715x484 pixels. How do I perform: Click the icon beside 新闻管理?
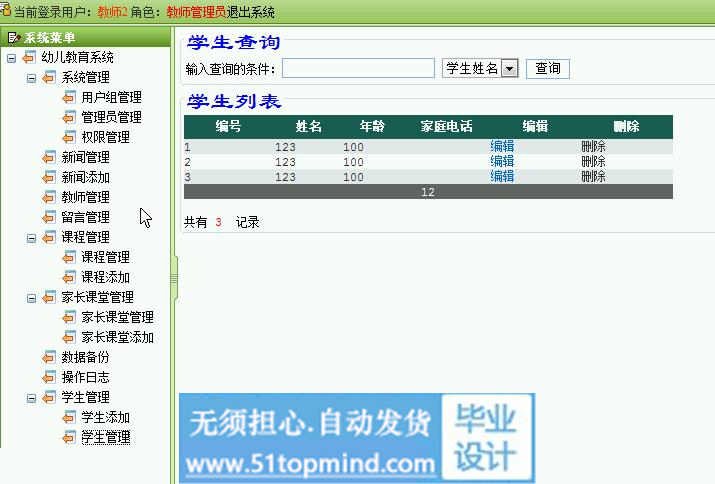coord(49,157)
